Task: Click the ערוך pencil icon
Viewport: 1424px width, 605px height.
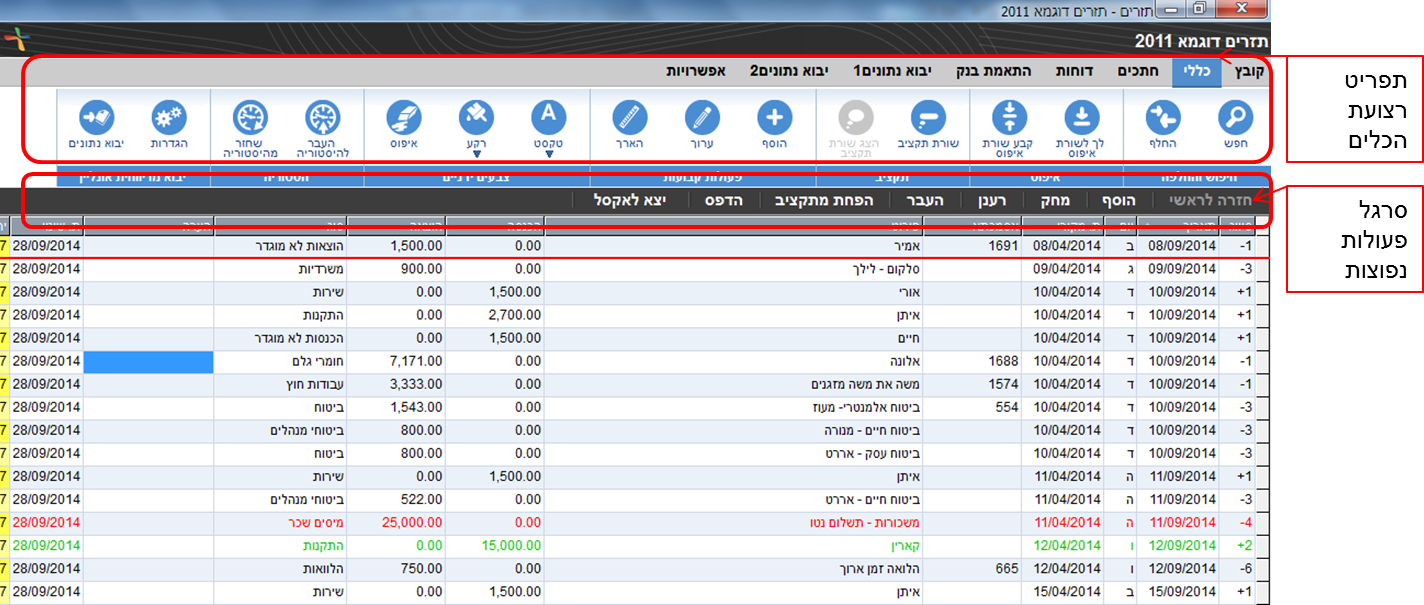Action: coord(702,118)
